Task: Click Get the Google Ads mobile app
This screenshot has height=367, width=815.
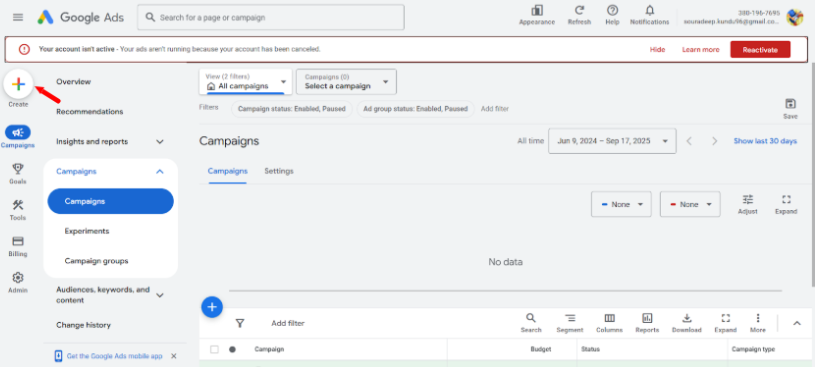Action: tap(114, 356)
